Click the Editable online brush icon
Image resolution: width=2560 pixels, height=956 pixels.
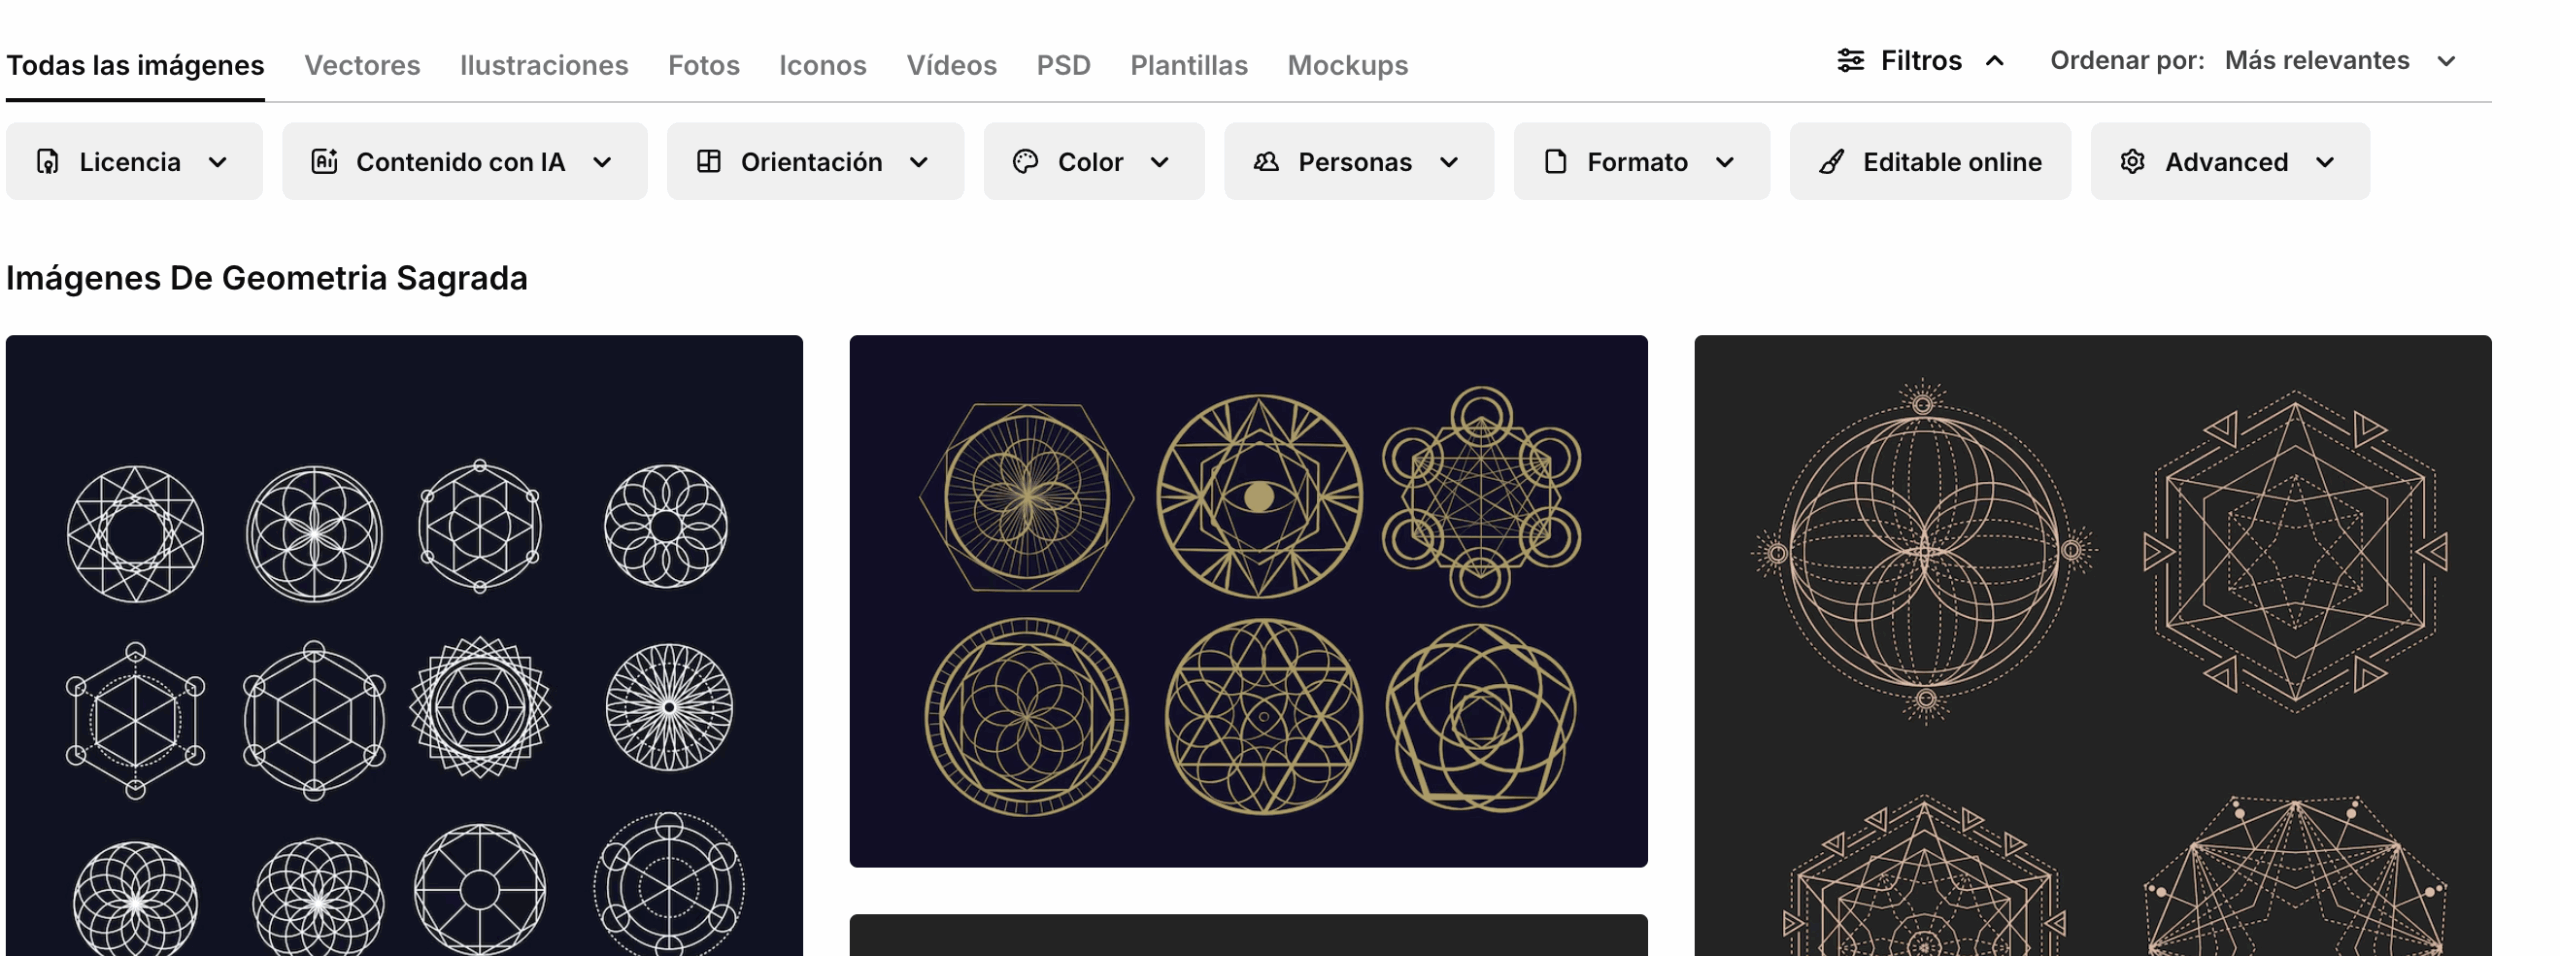pyautogui.click(x=1831, y=162)
